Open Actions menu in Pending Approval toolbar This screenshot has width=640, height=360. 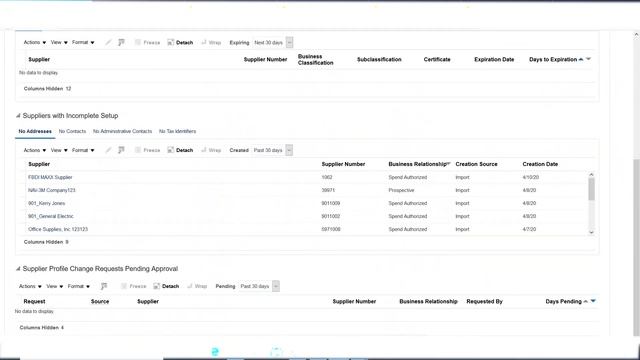[30, 287]
